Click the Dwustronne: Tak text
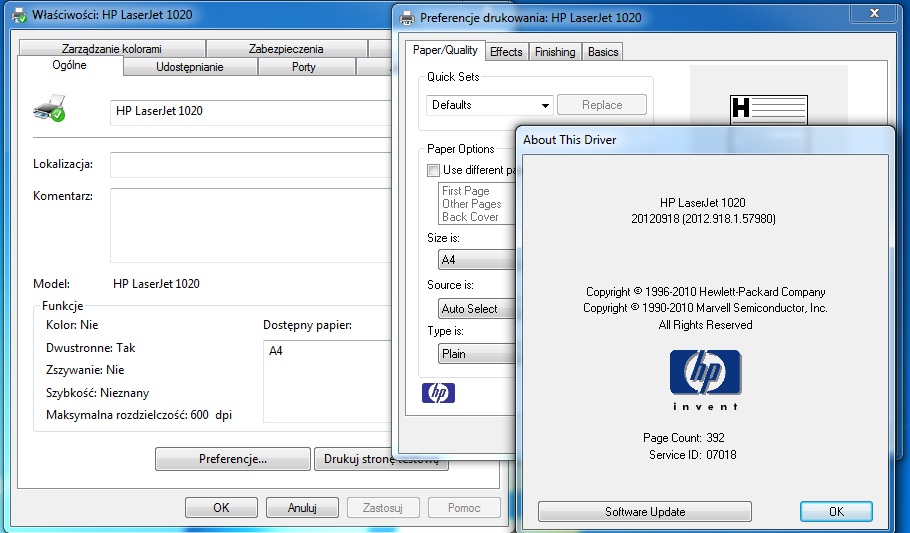910x533 pixels. click(91, 348)
